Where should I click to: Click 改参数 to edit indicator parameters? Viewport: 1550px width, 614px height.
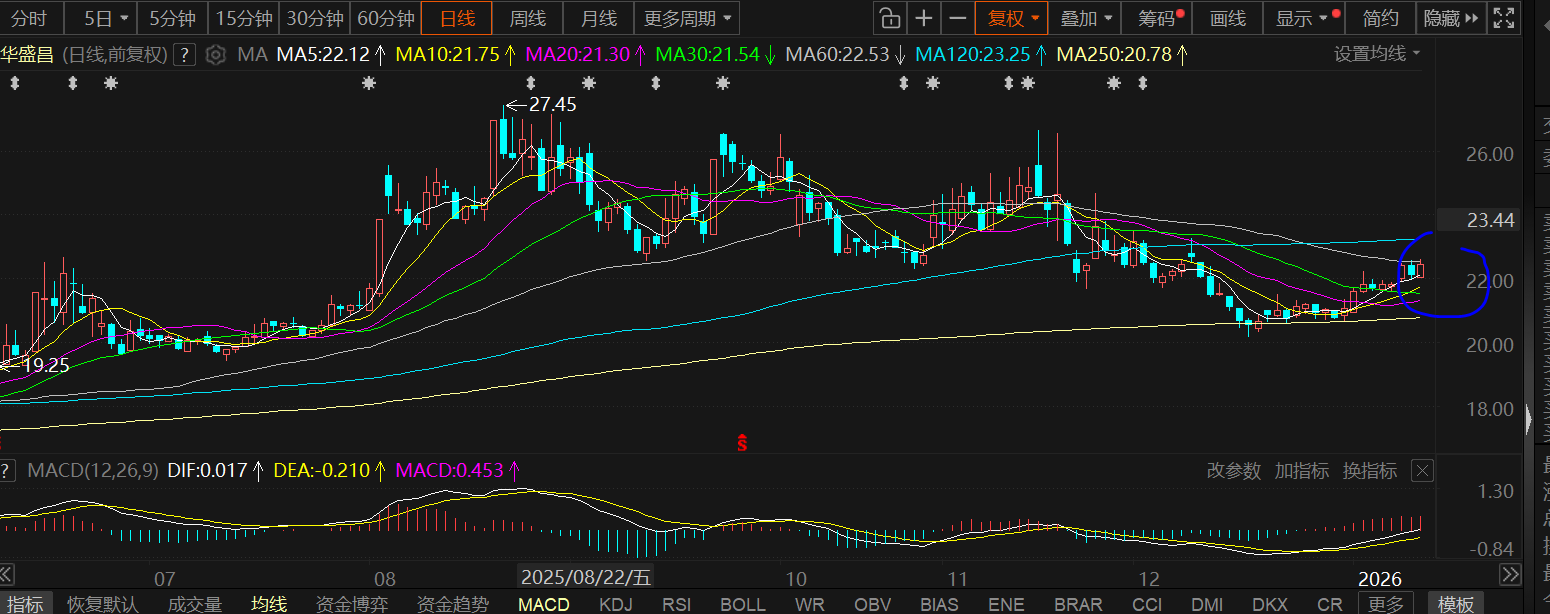[1234, 470]
